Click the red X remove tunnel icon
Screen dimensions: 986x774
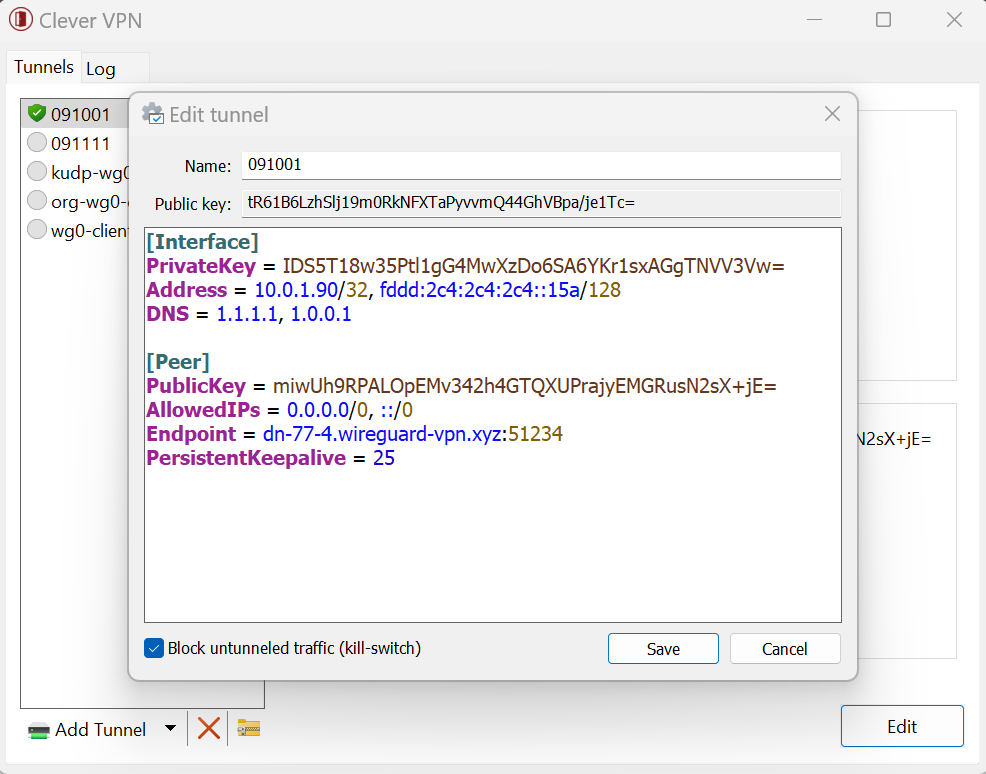(209, 729)
